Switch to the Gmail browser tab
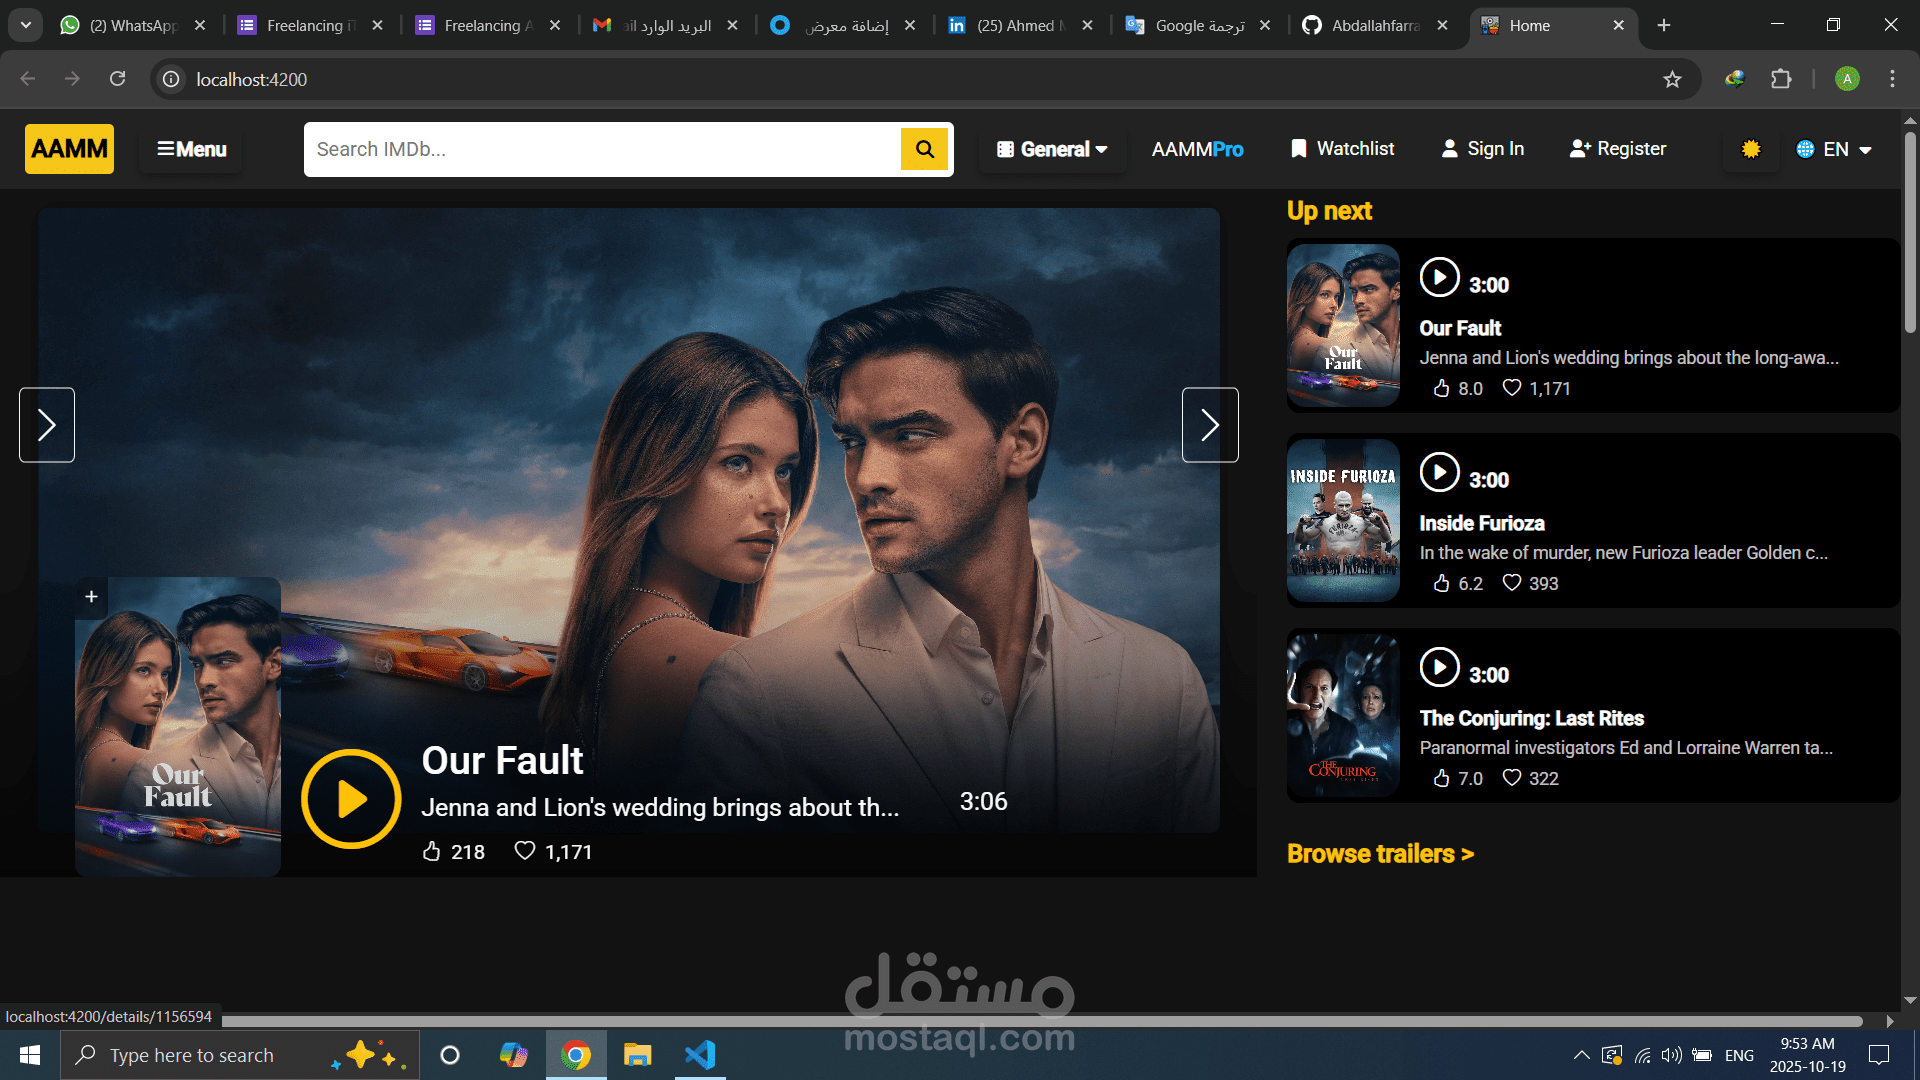The width and height of the screenshot is (1920, 1080). [665, 25]
